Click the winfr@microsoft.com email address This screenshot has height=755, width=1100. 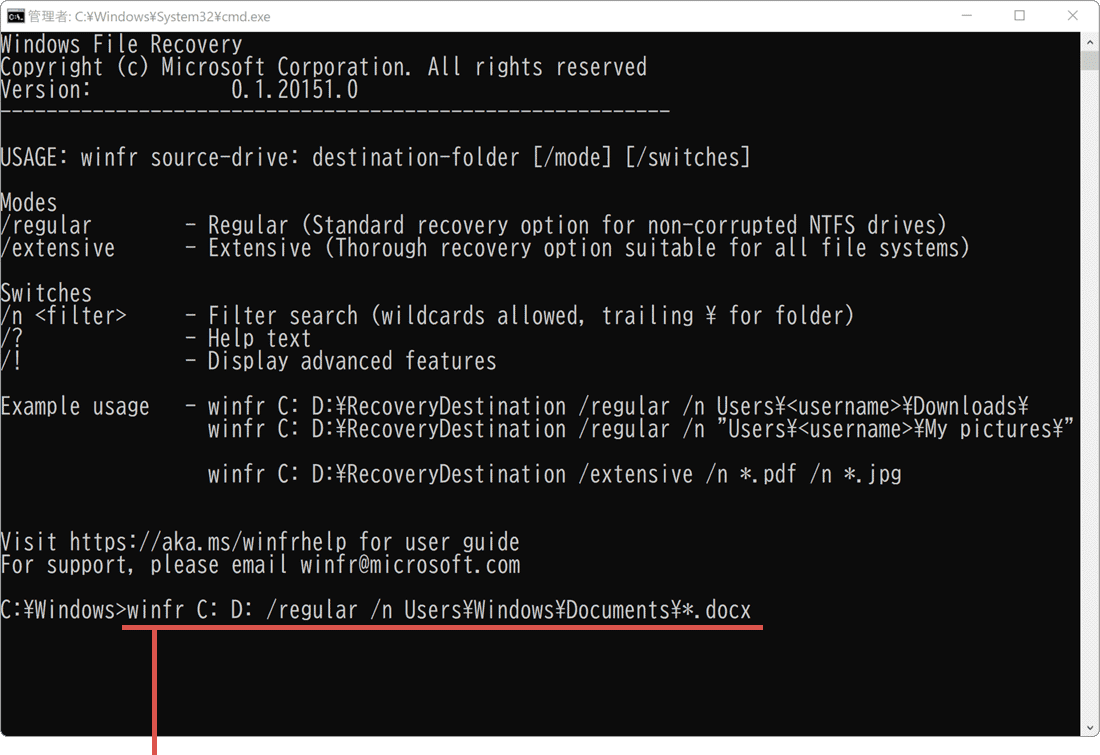(x=410, y=565)
